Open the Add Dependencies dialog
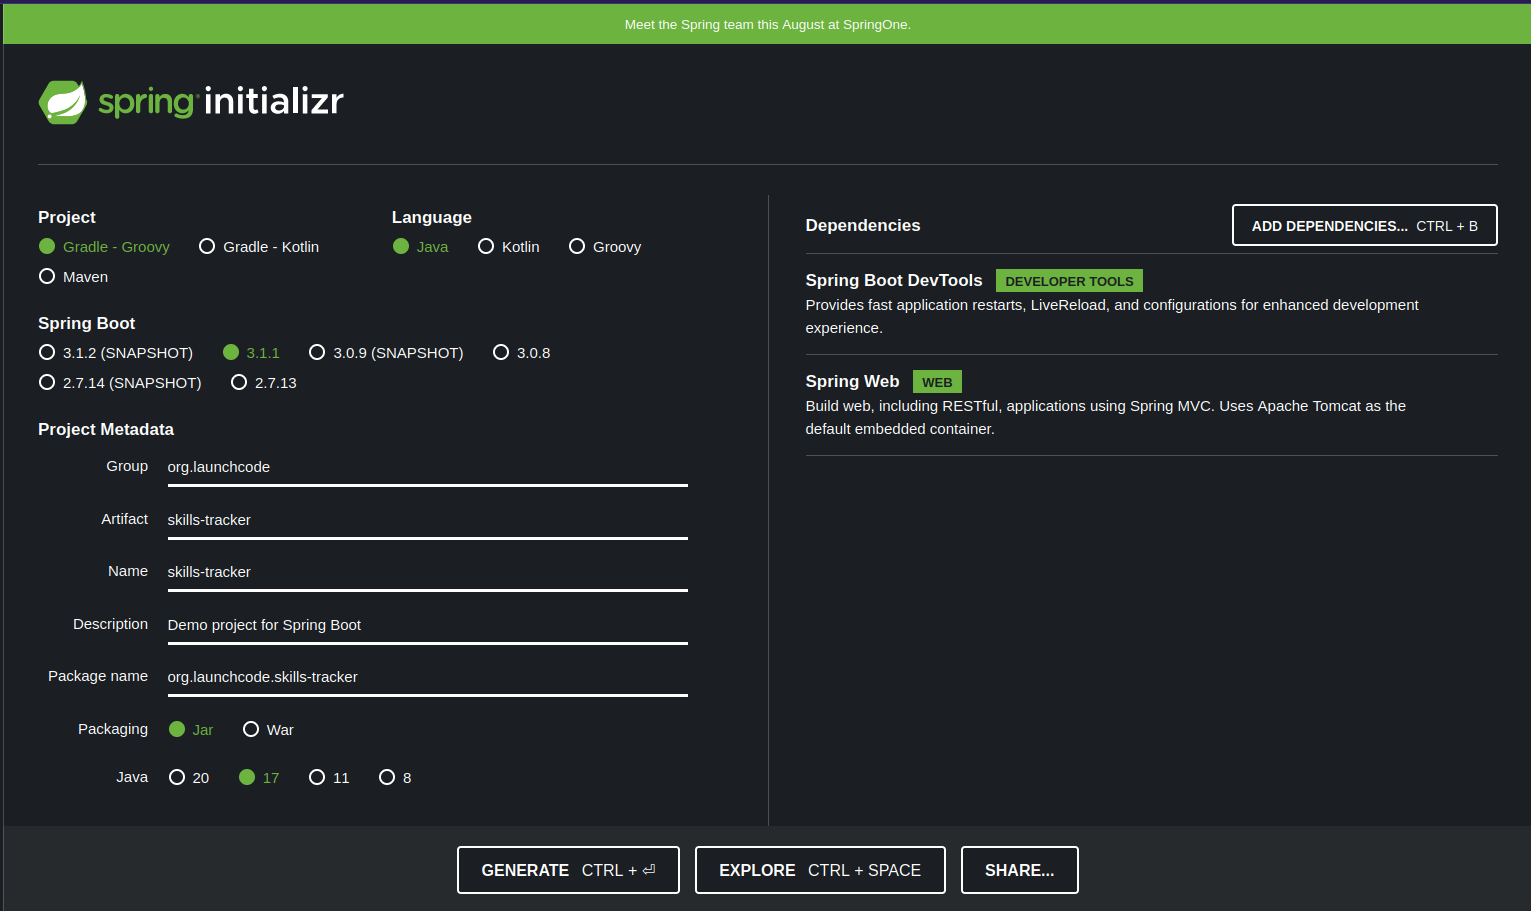The image size is (1531, 911). point(1364,226)
